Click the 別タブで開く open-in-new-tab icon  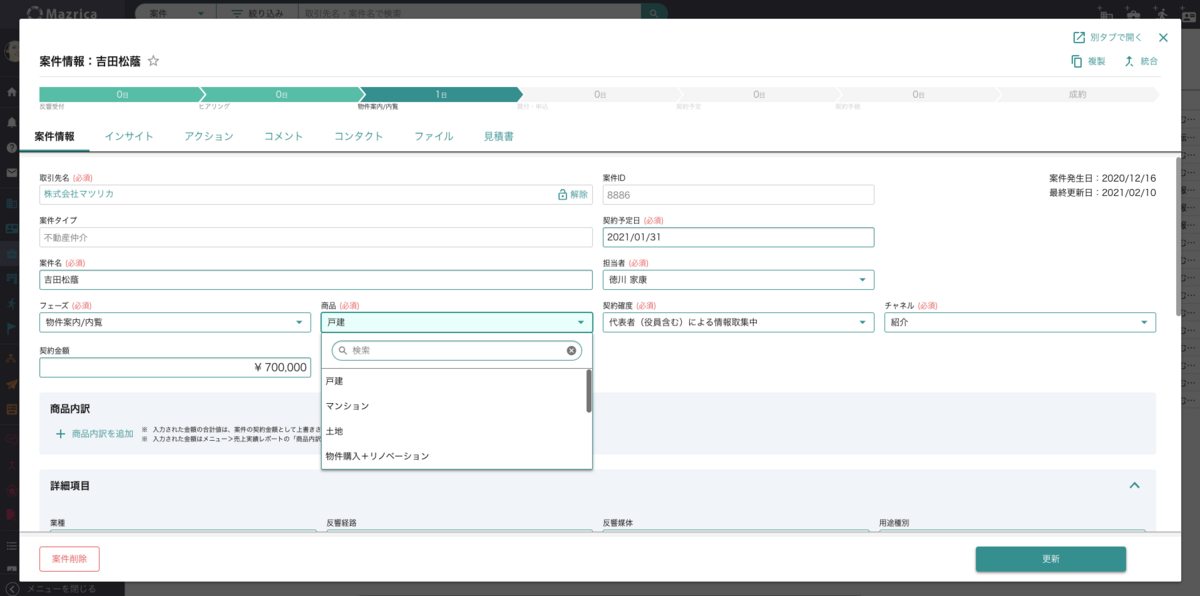pyautogui.click(x=1079, y=38)
